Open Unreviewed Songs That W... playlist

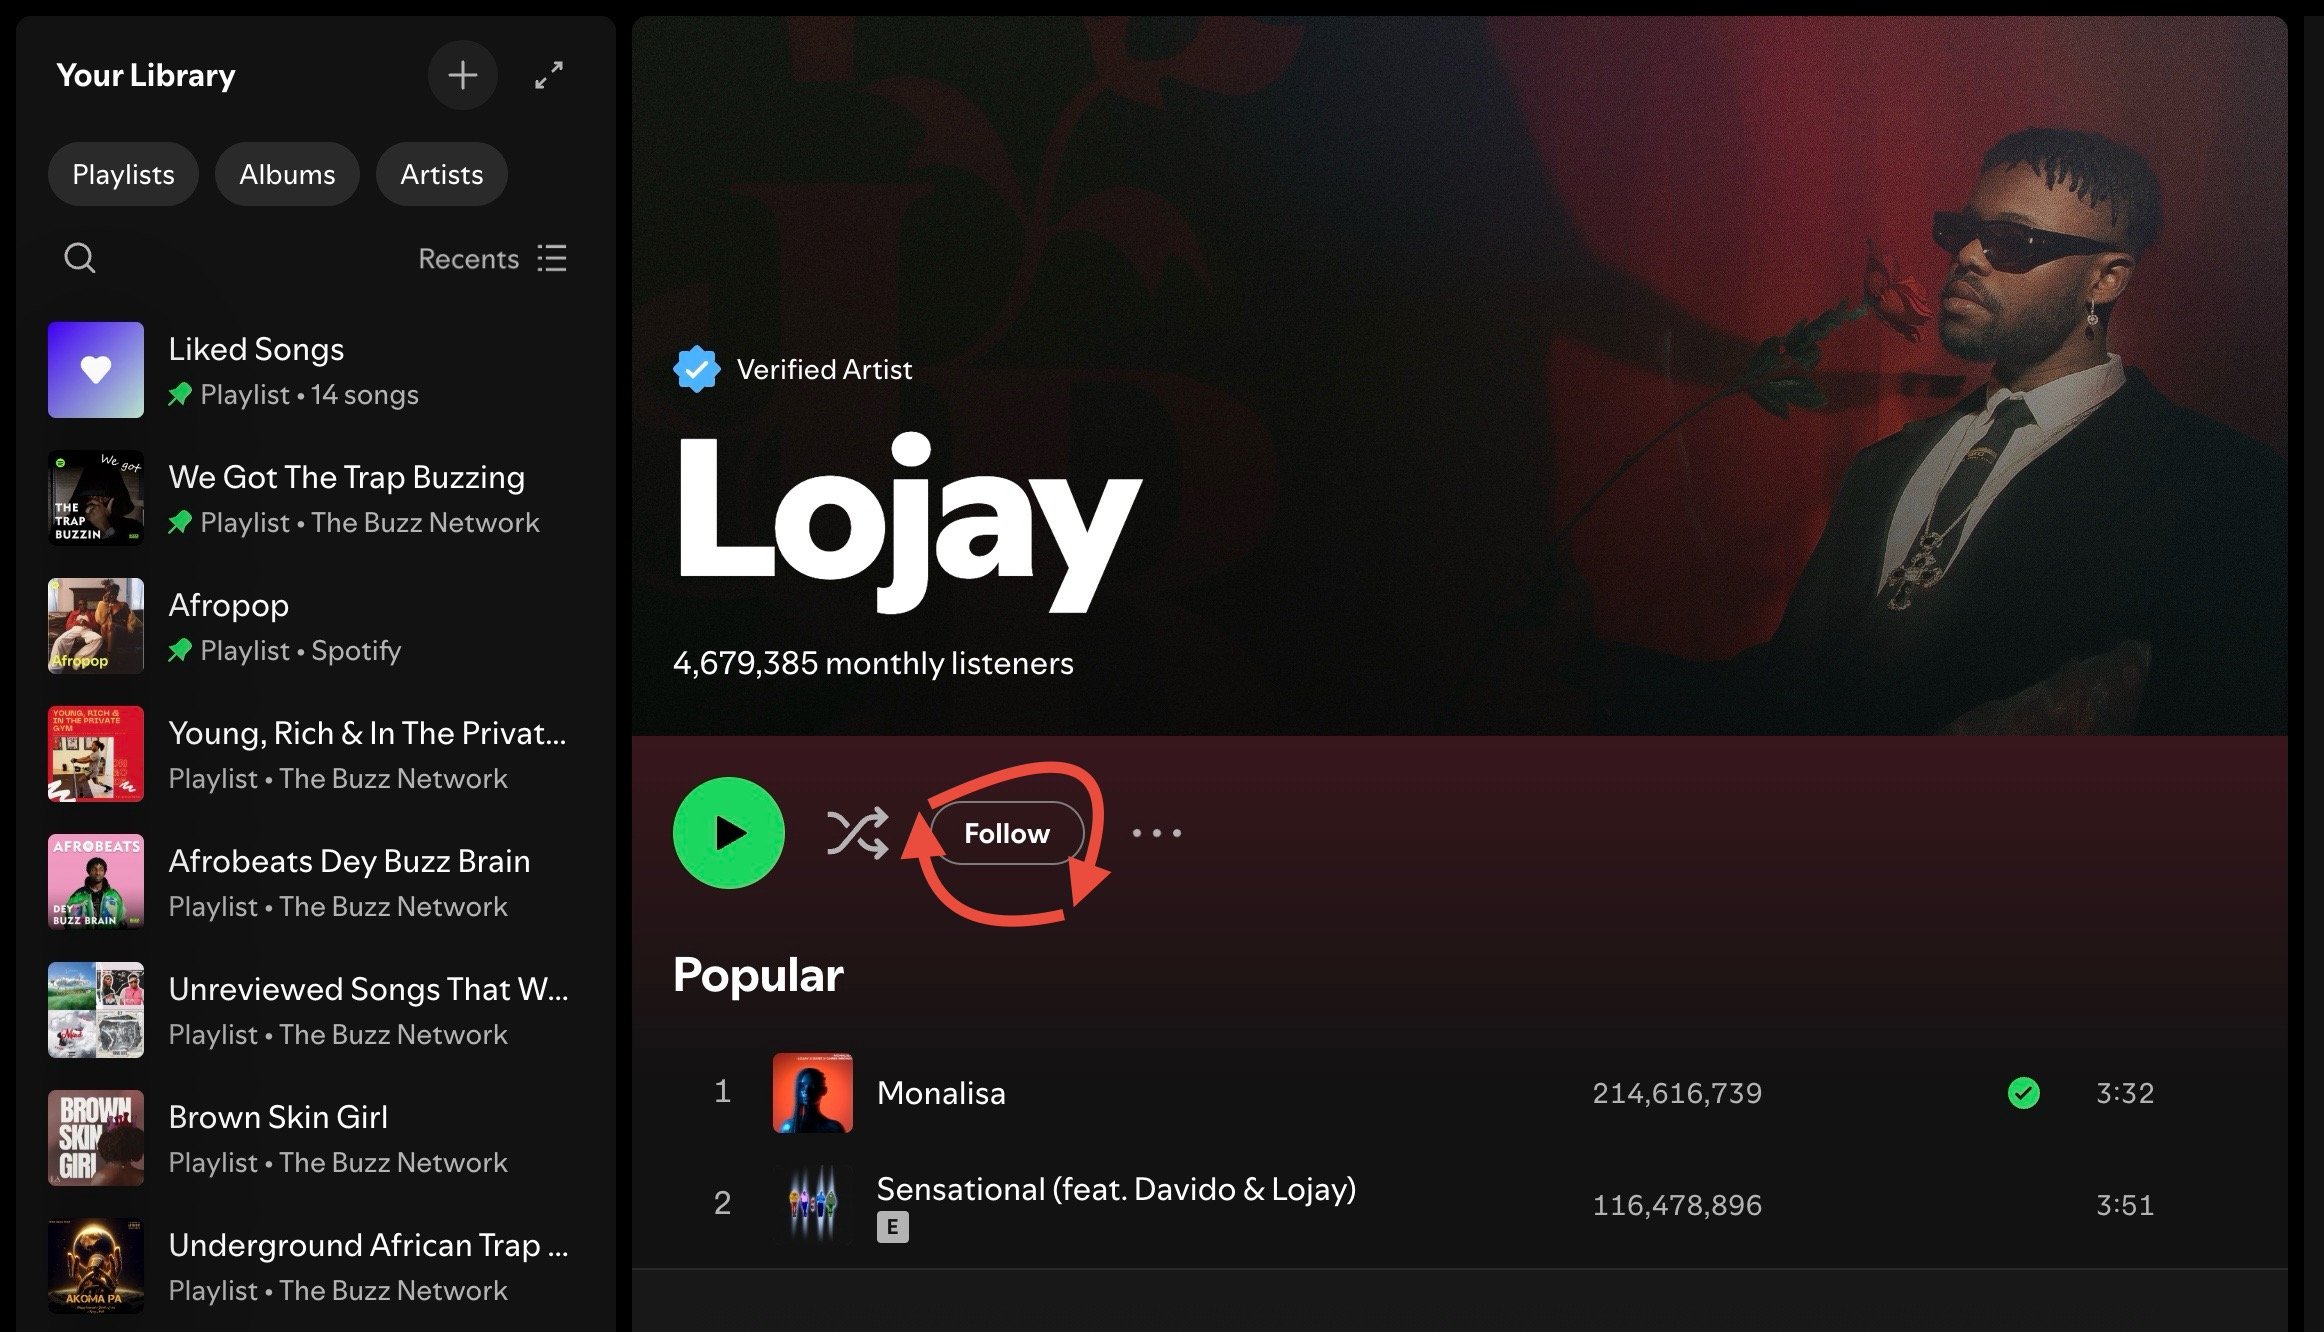pos(314,1010)
